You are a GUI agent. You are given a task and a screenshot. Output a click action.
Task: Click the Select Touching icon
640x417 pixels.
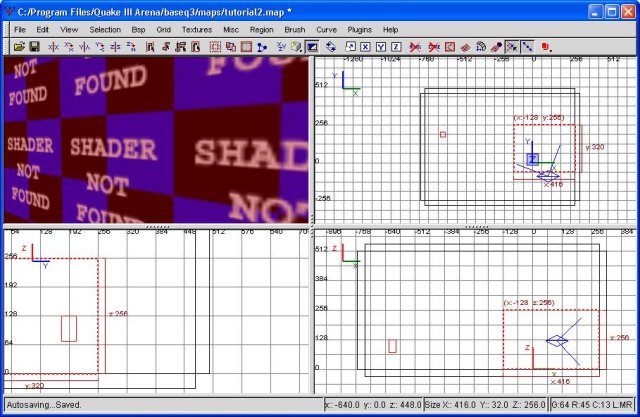pyautogui.click(x=165, y=47)
